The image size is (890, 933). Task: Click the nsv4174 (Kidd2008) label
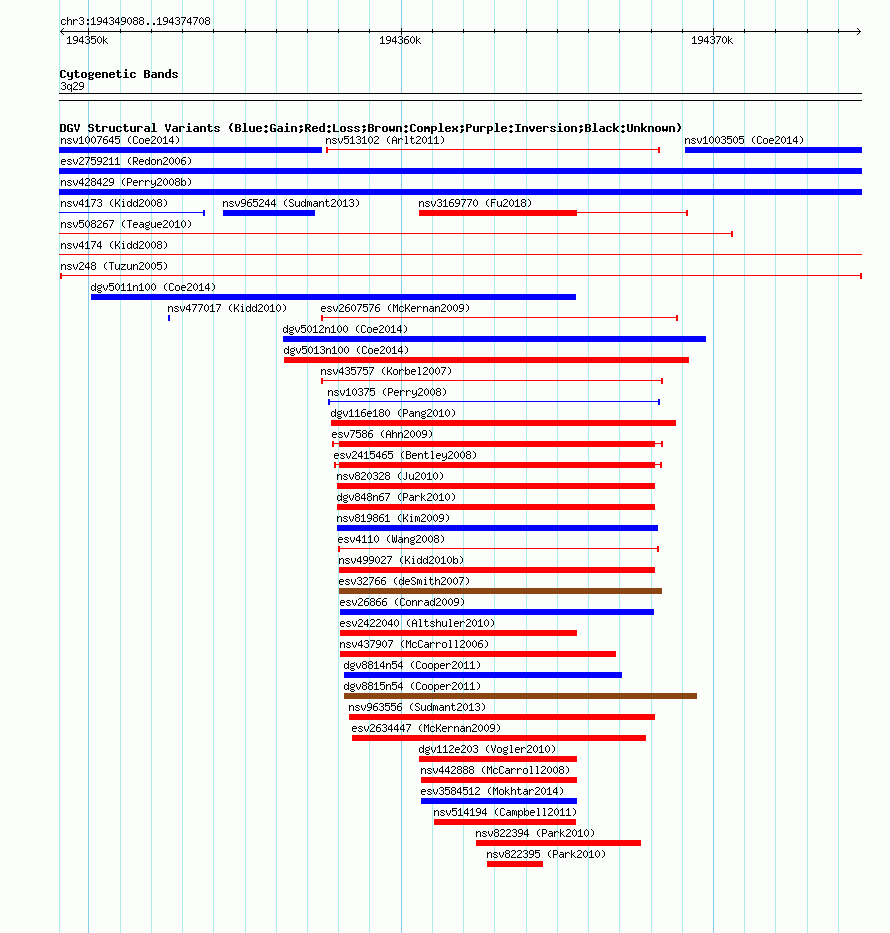coord(114,245)
